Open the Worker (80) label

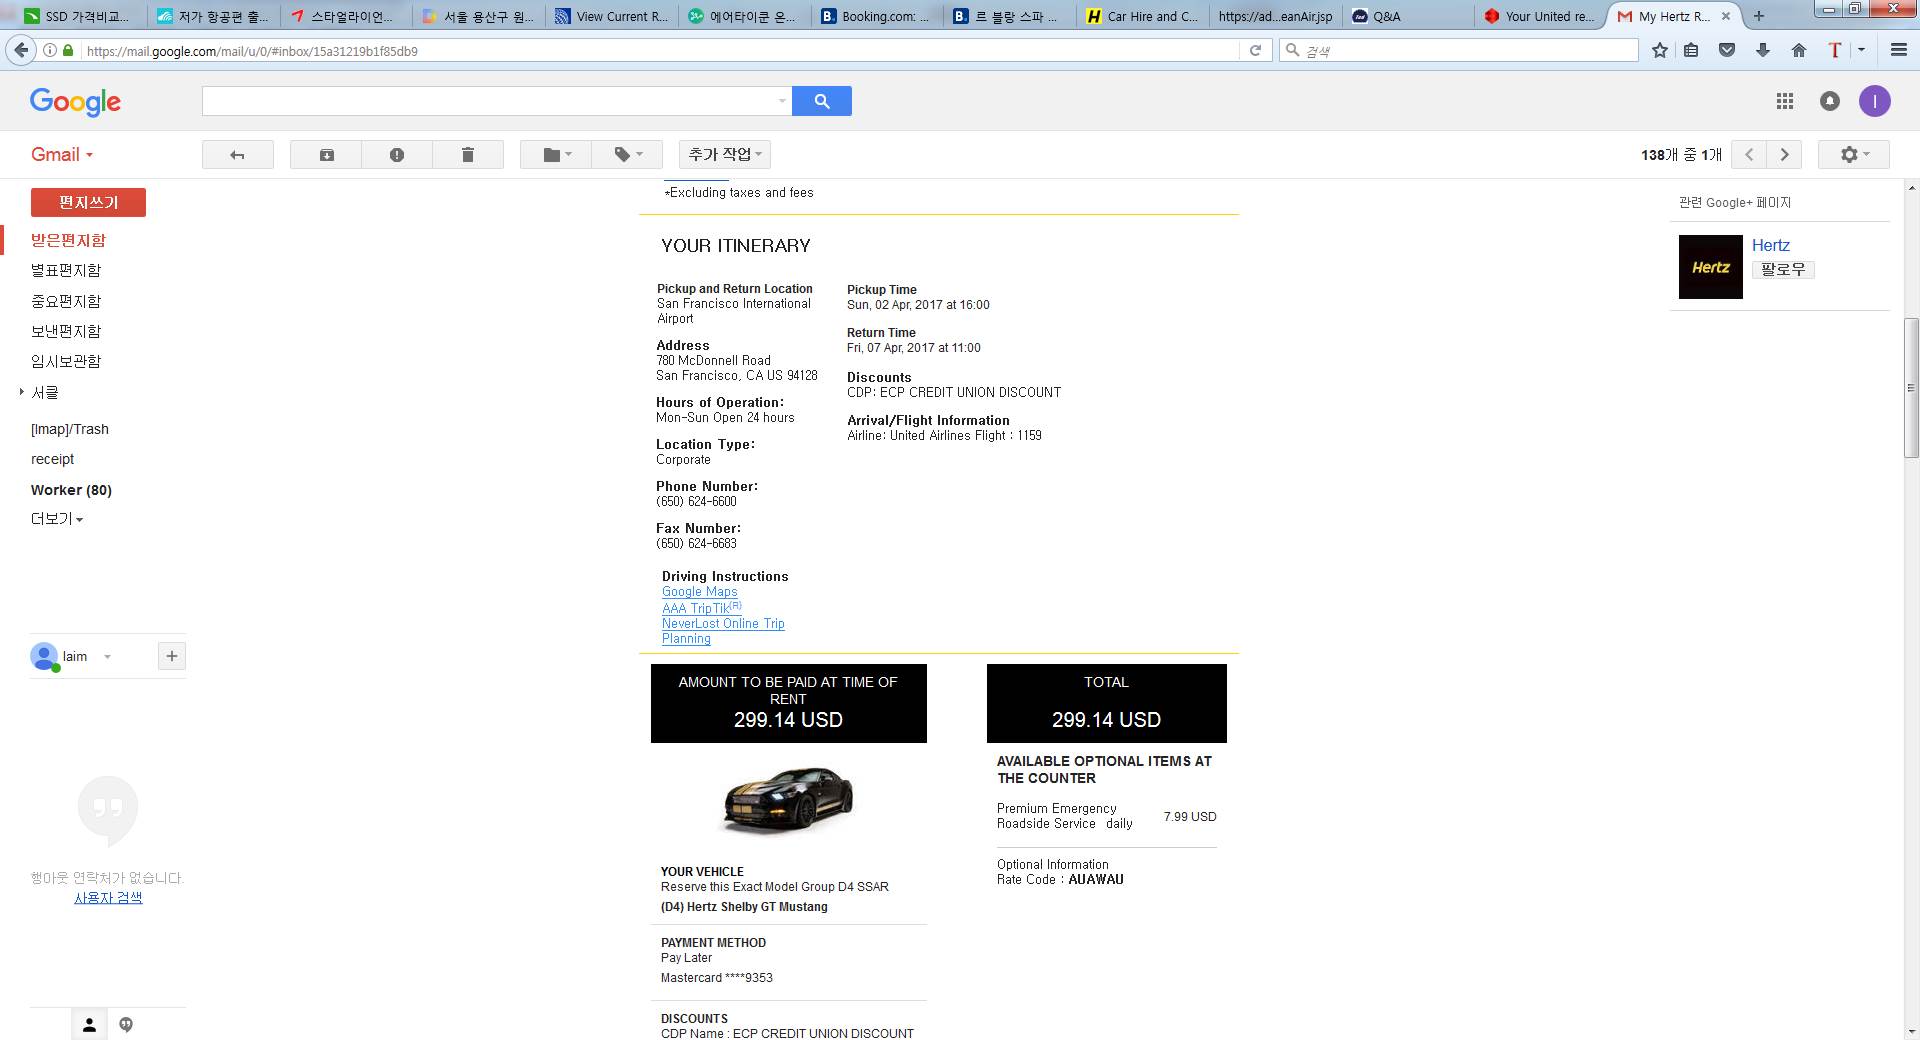pyautogui.click(x=71, y=490)
